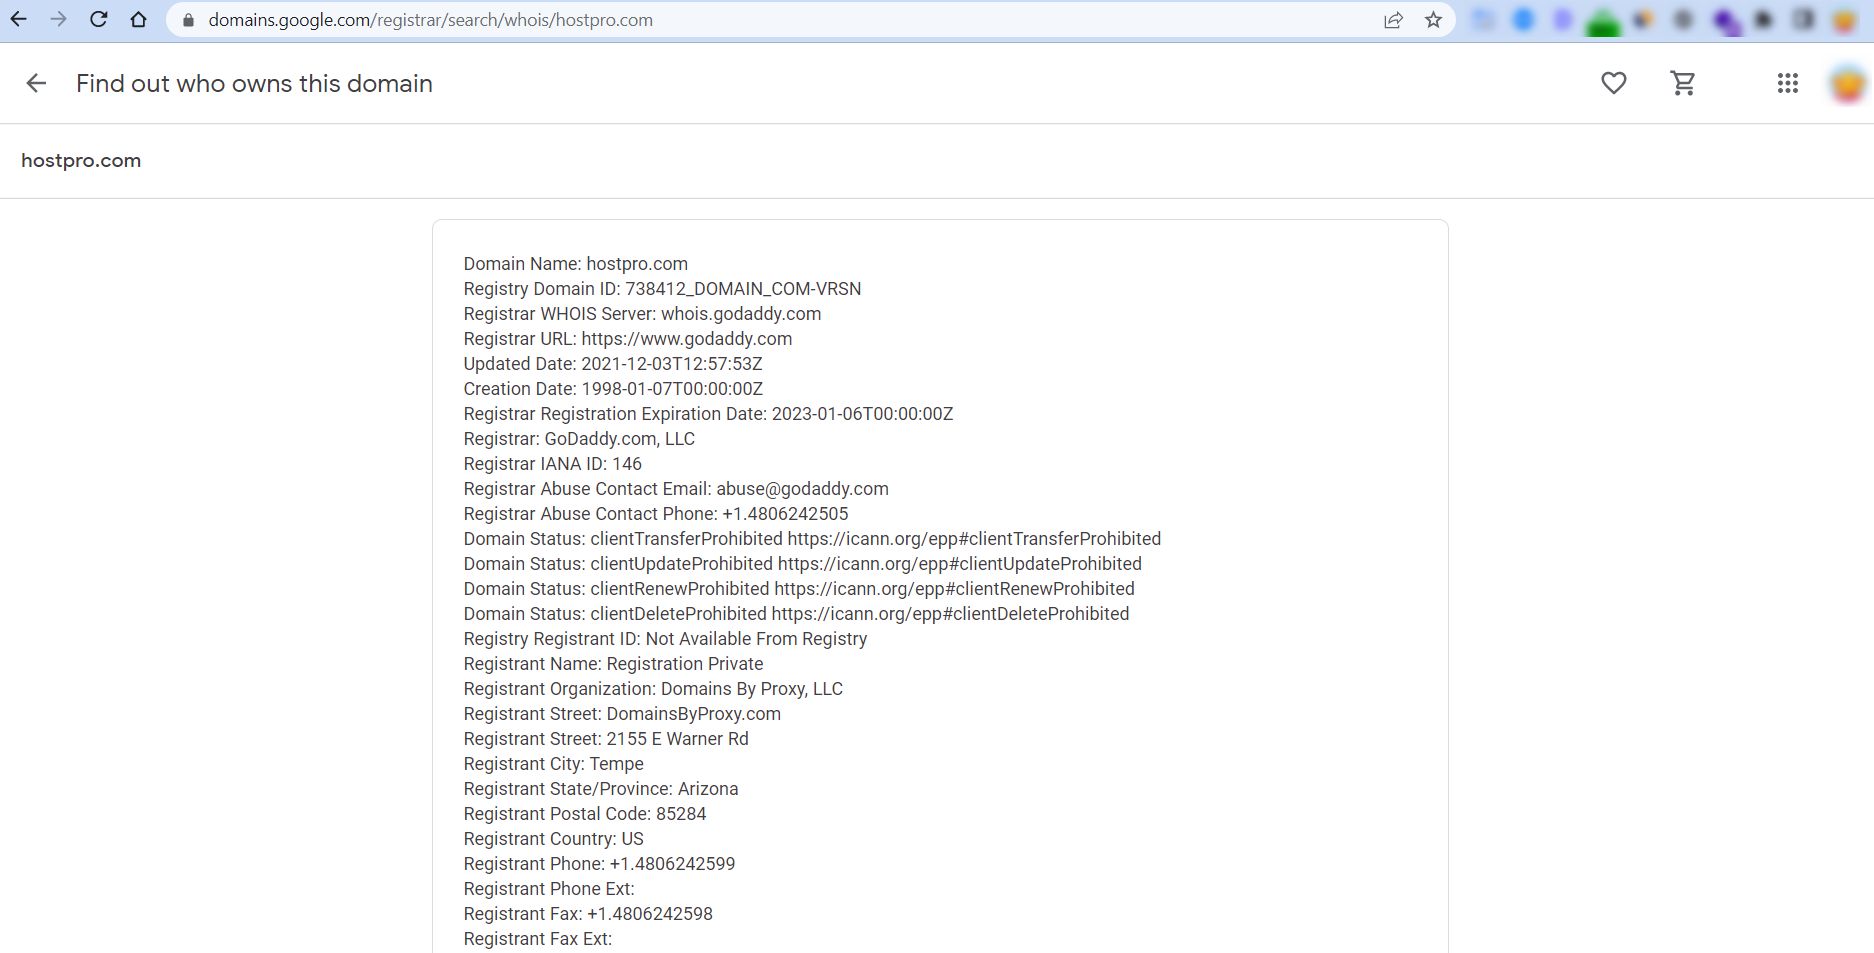1874x953 pixels.
Task: Open your Google account profile avatar
Action: point(1847,83)
